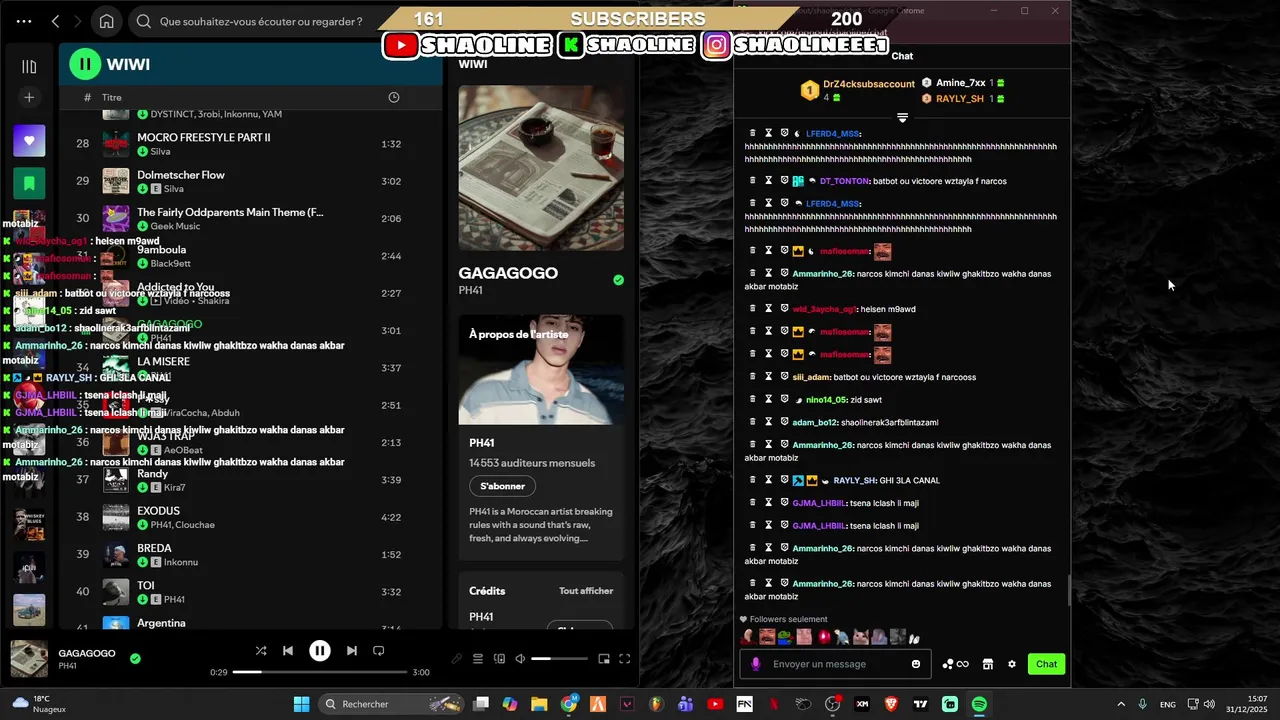Screen dimensions: 1280x720
Task: Send message with green Chat button
Action: point(1046,664)
